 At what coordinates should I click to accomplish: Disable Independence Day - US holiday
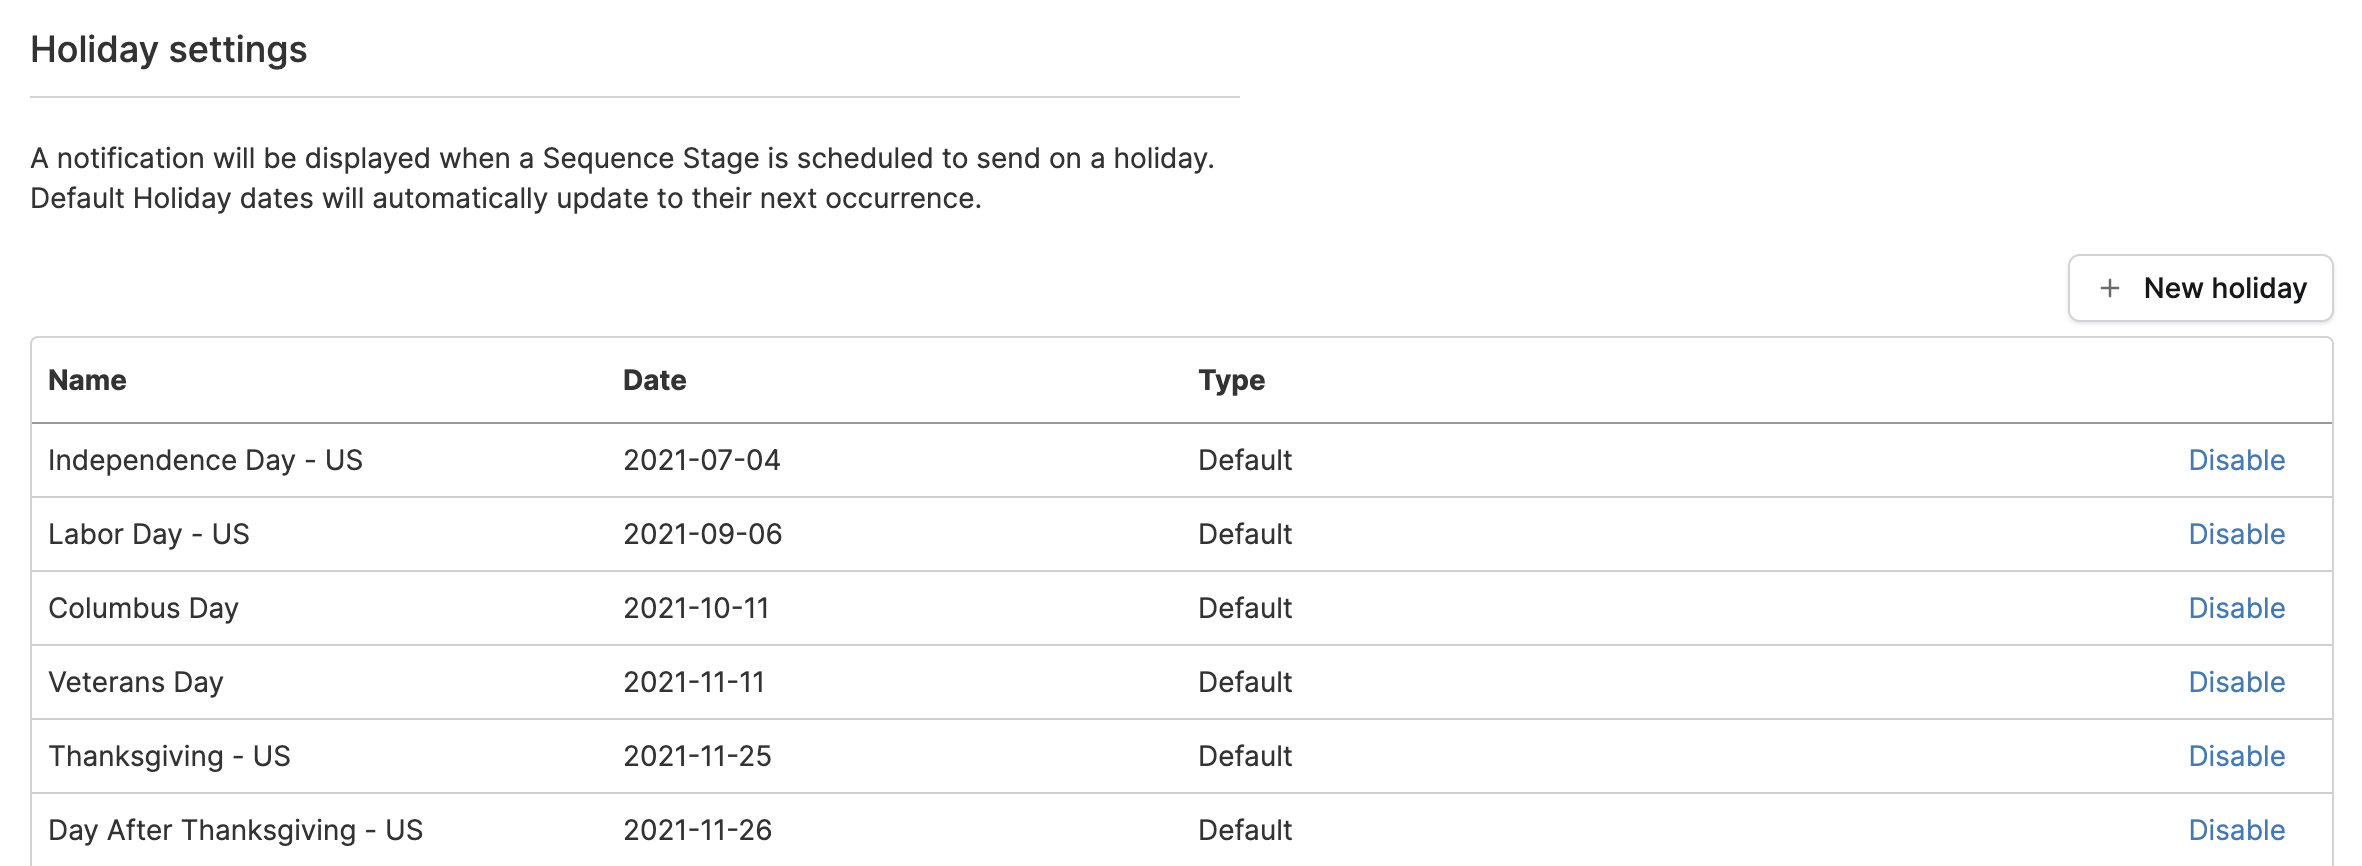tap(2236, 460)
